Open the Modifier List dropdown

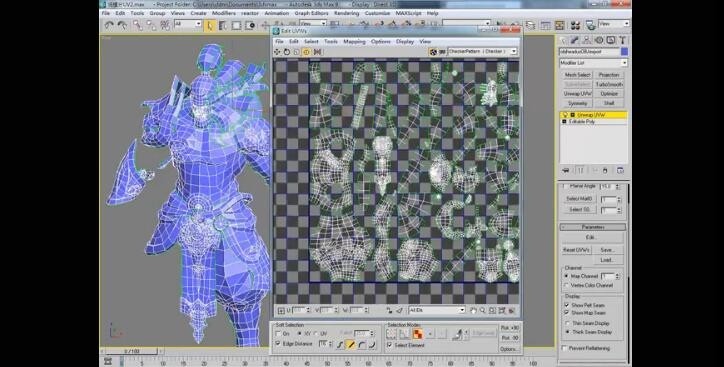tap(593, 63)
